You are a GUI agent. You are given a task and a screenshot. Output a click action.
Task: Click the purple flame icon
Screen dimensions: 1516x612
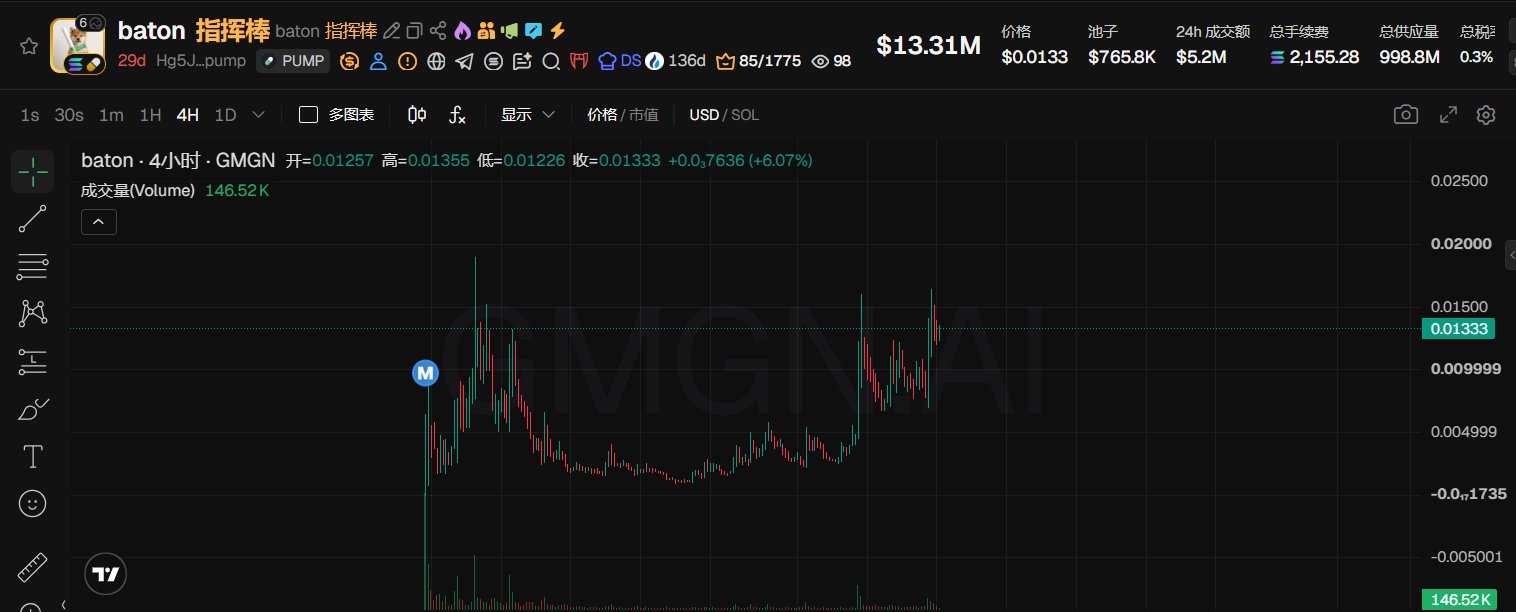[x=461, y=31]
